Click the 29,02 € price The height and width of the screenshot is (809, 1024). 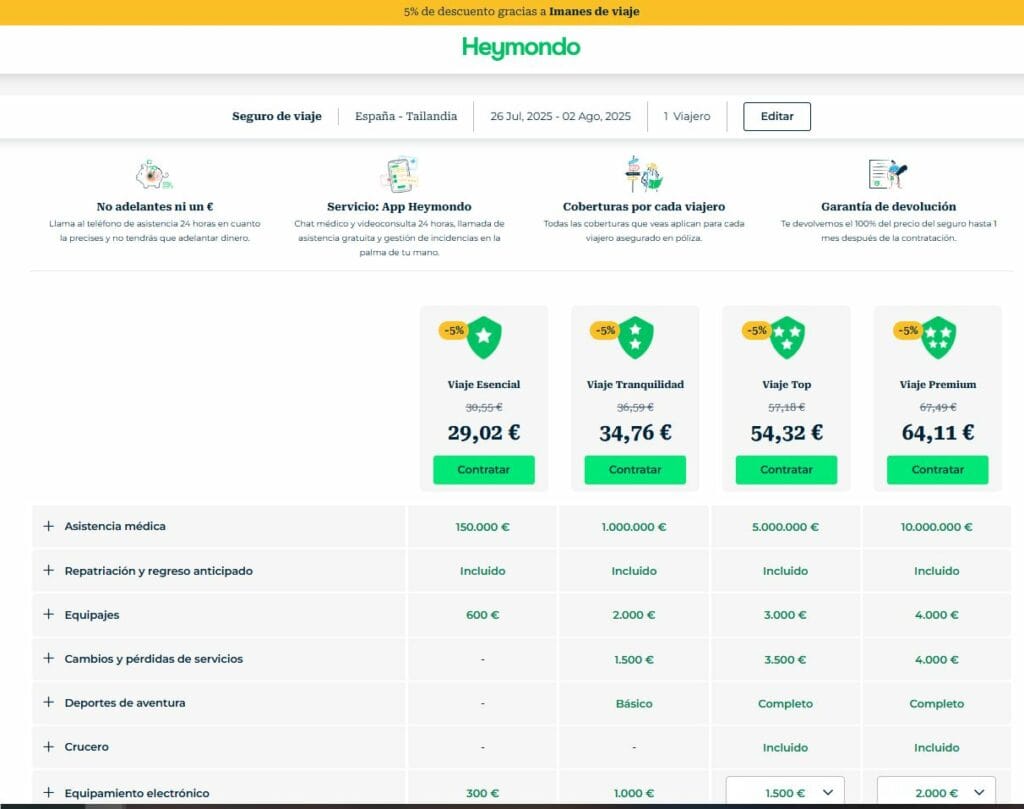click(484, 433)
